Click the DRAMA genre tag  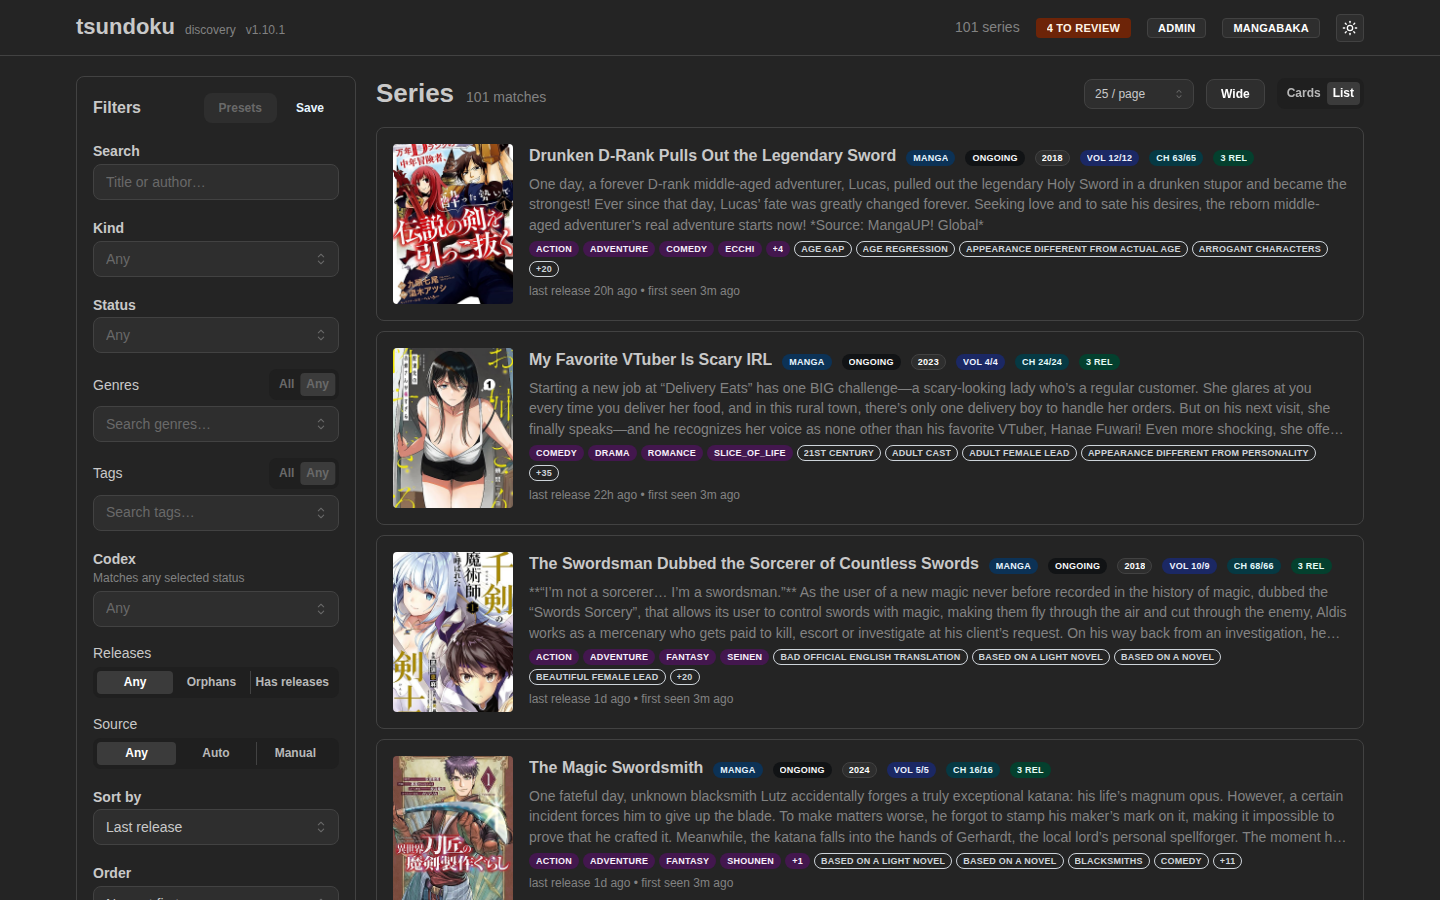pyautogui.click(x=612, y=453)
